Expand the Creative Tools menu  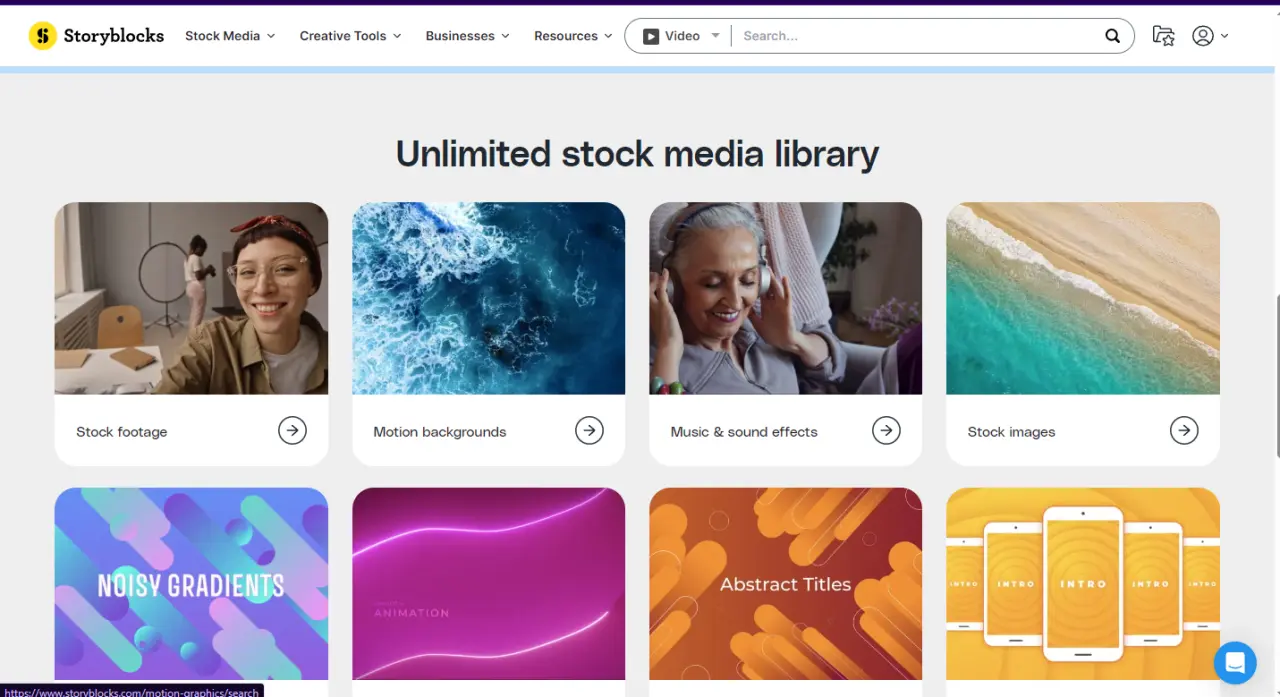pyautogui.click(x=350, y=36)
